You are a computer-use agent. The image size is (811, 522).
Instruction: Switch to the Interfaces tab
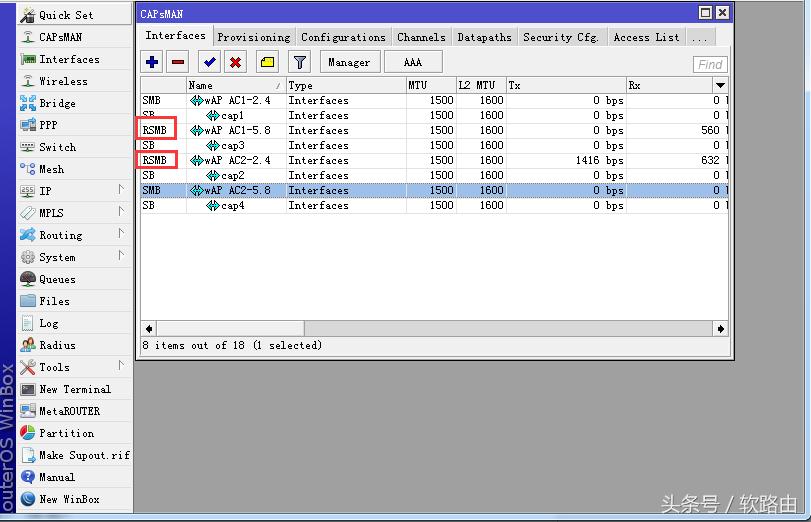click(175, 36)
